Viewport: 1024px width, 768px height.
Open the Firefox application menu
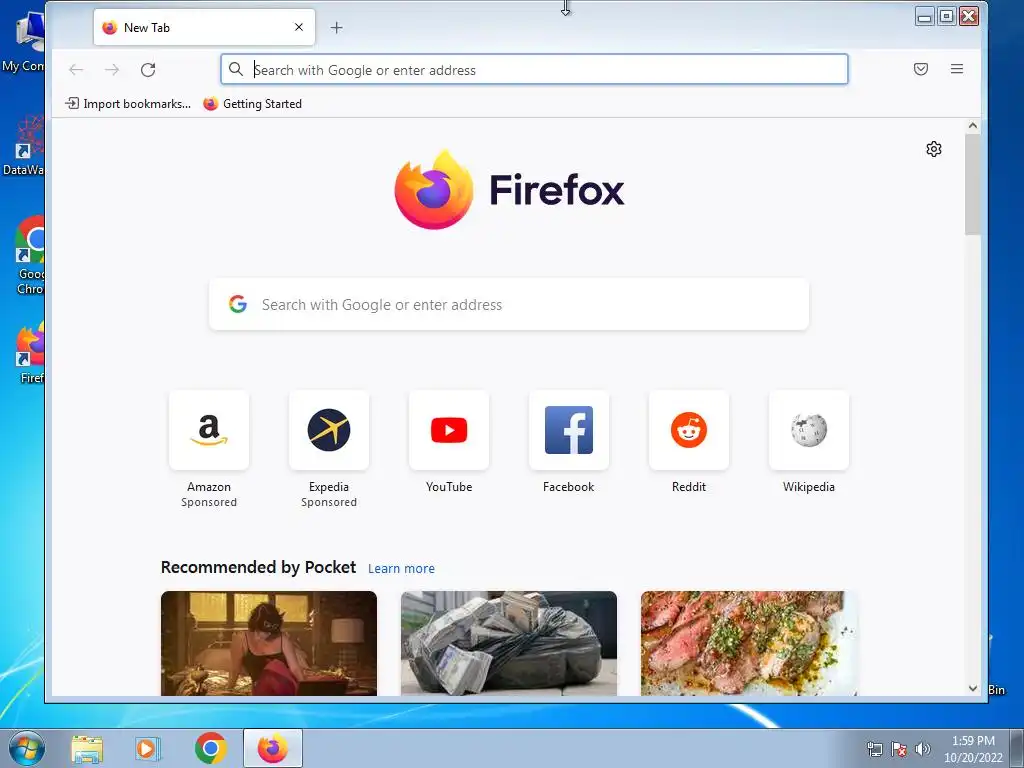[x=957, y=69]
